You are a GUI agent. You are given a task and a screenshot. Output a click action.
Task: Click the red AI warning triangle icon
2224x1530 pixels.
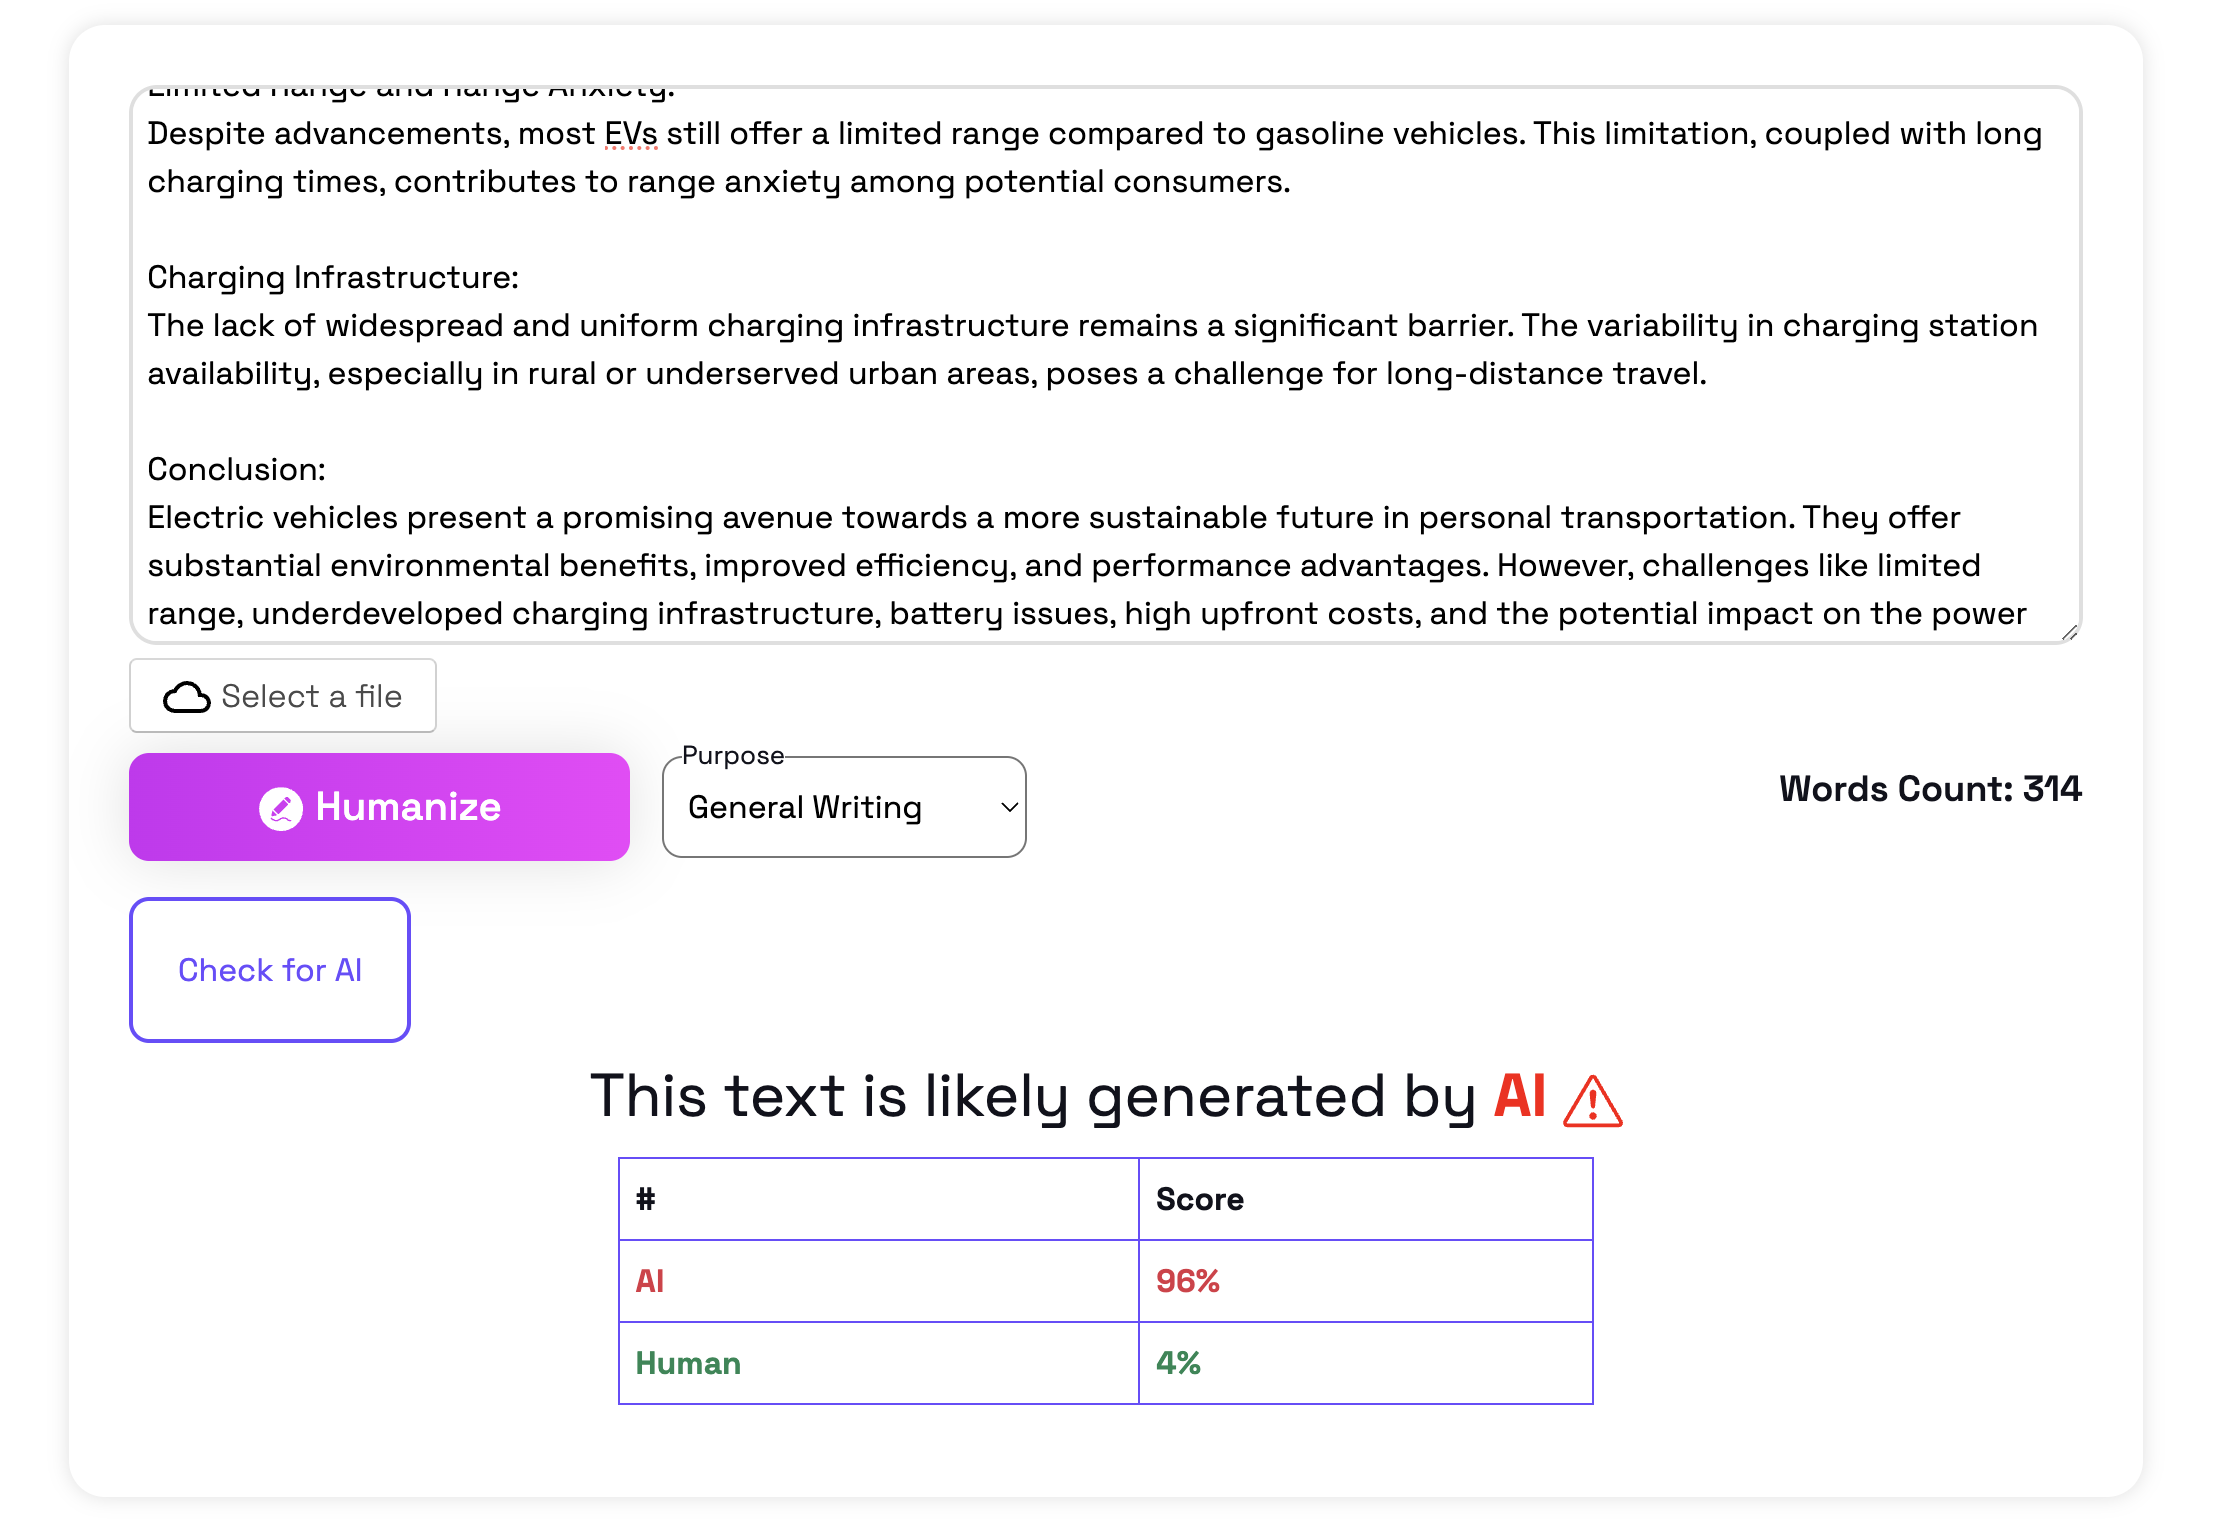pyautogui.click(x=1592, y=1101)
